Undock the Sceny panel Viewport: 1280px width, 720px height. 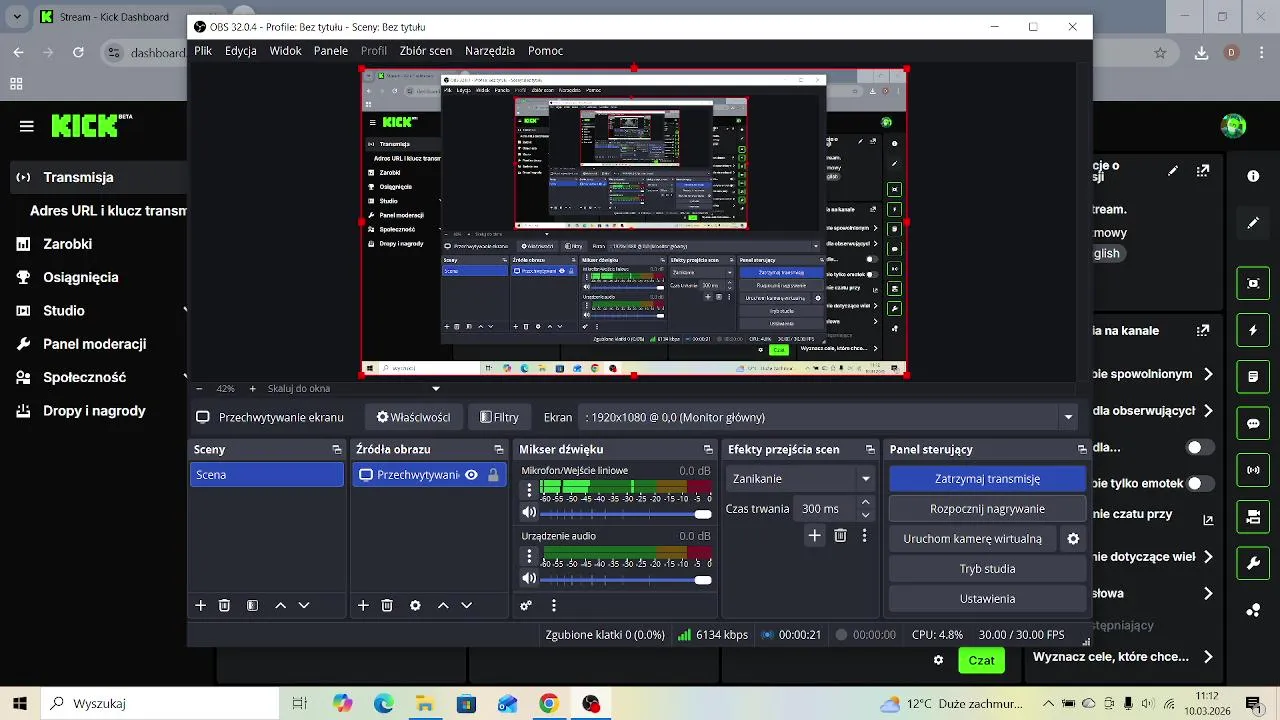pos(337,450)
